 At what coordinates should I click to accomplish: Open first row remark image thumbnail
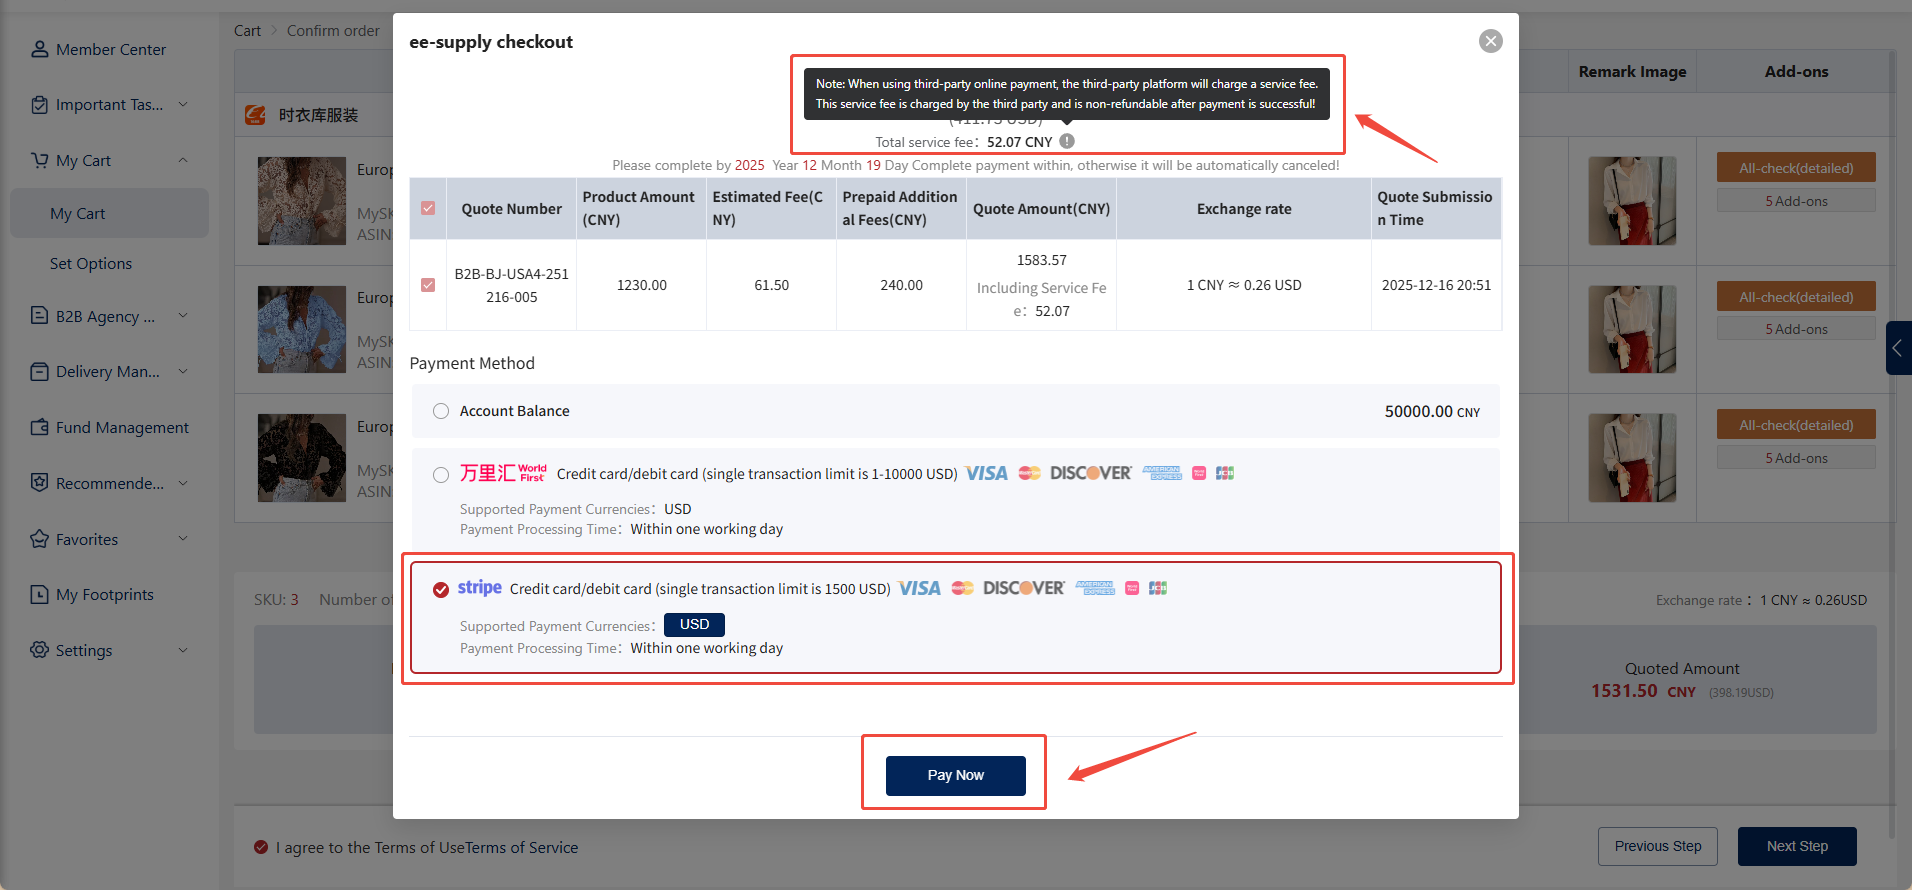[x=1632, y=201]
